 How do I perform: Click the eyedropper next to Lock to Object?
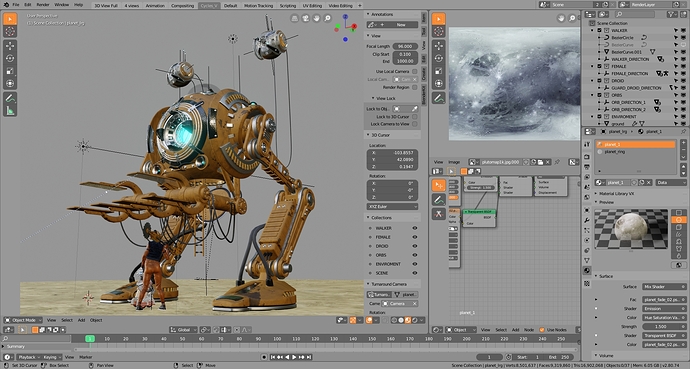tap(415, 109)
